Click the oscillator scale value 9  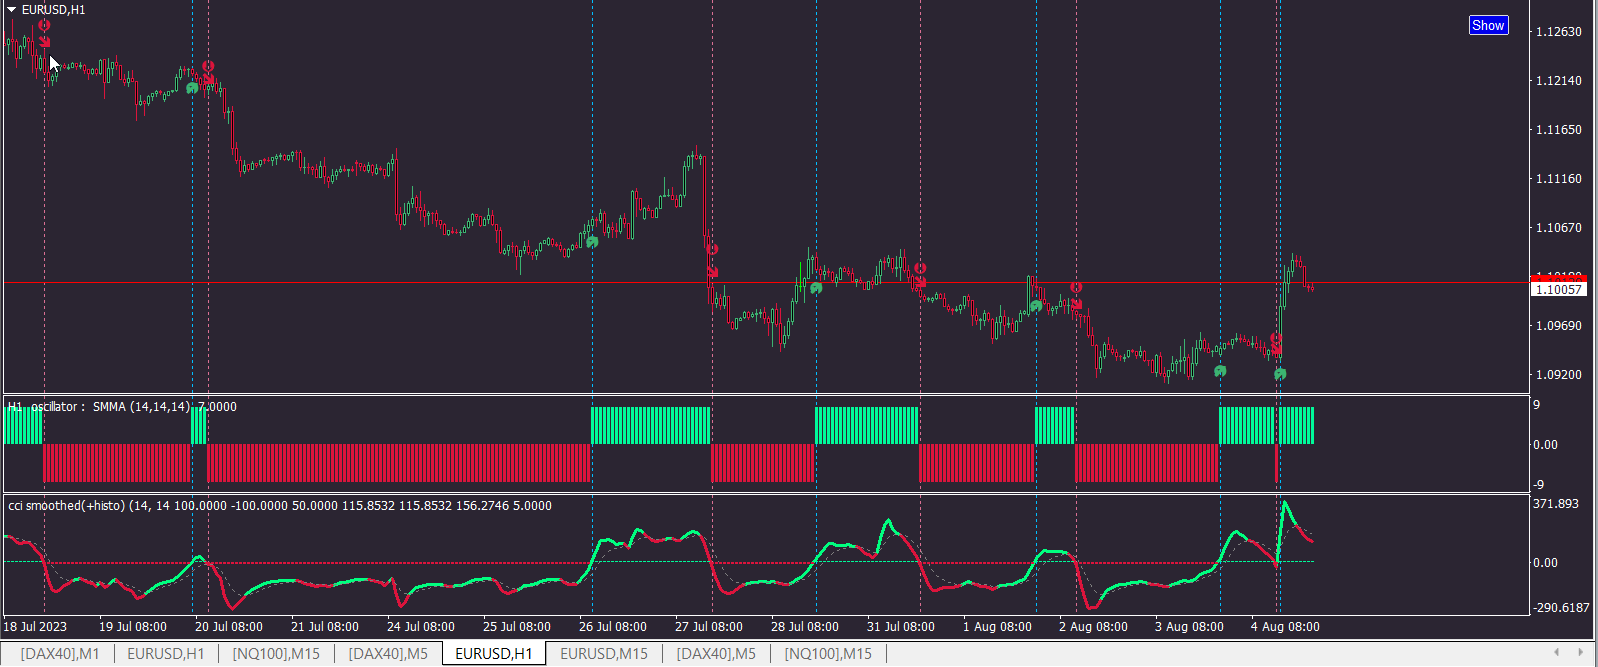pos(1537,404)
